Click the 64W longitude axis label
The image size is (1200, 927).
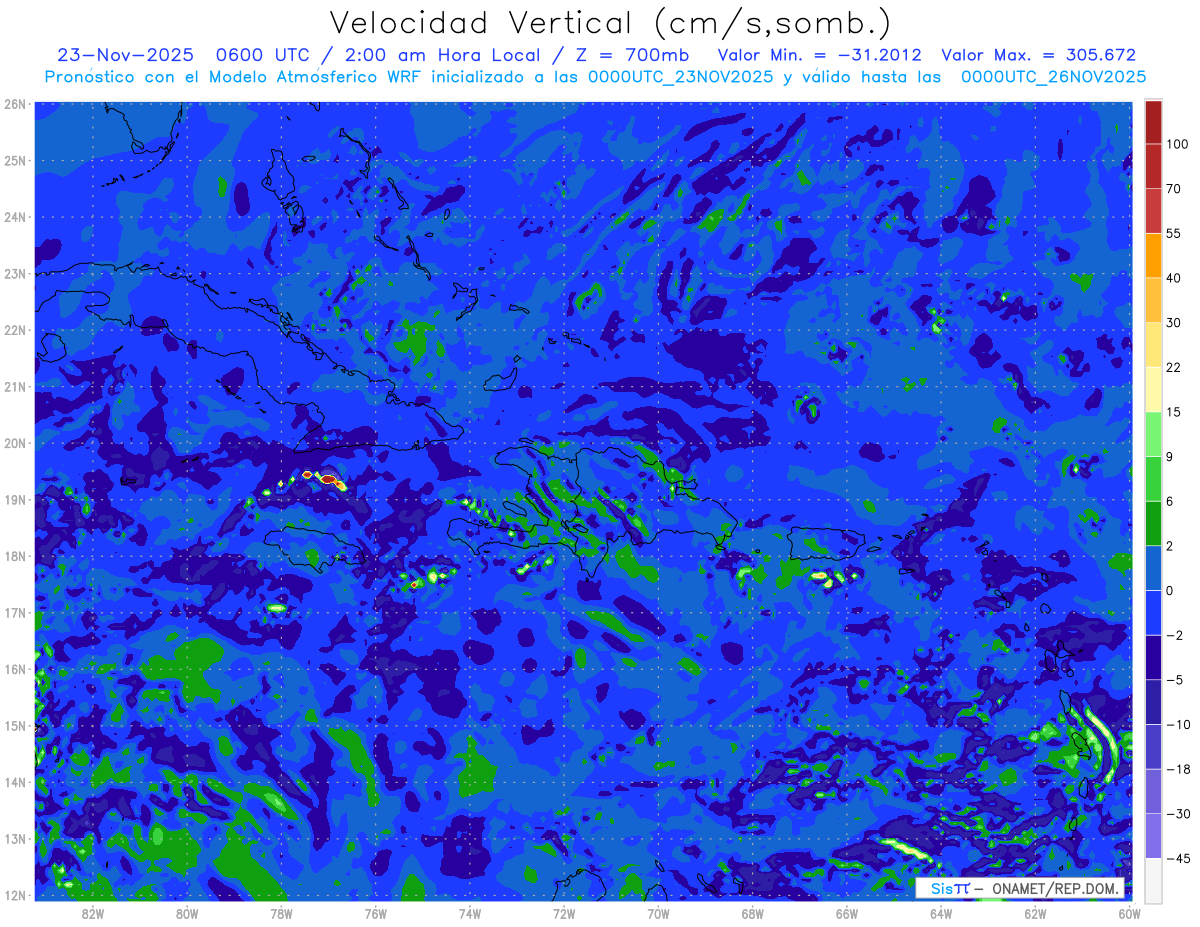point(941,913)
